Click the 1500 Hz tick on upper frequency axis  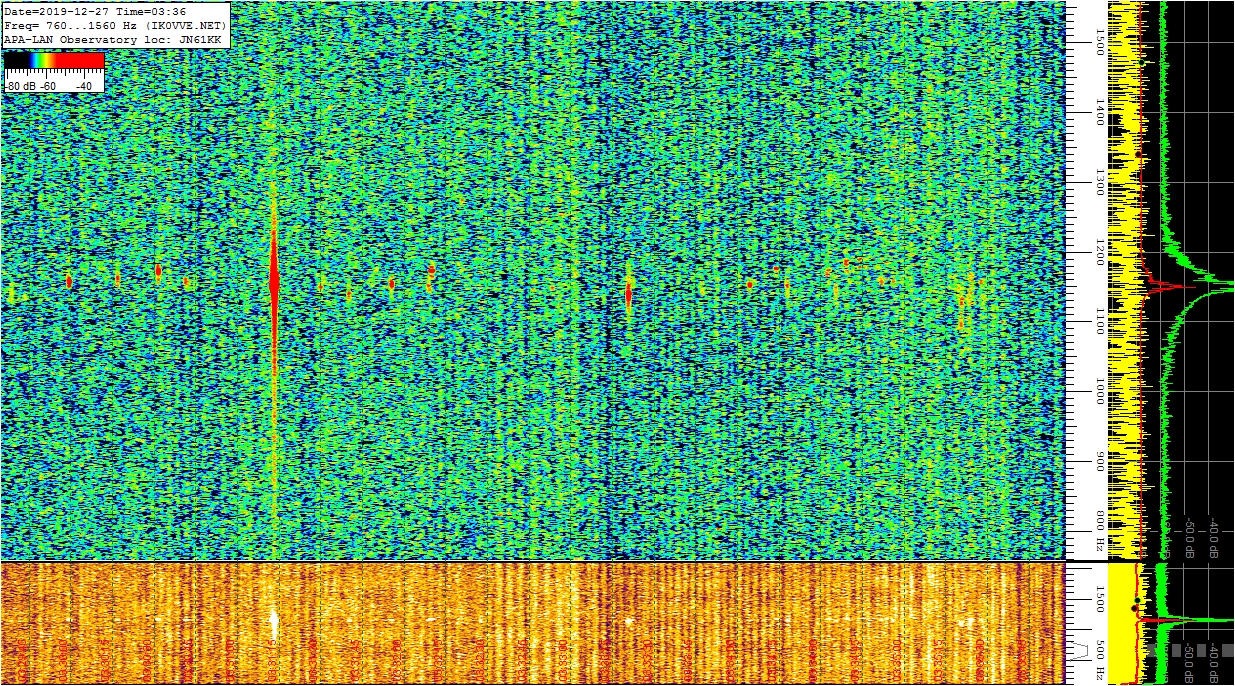pos(1101,42)
